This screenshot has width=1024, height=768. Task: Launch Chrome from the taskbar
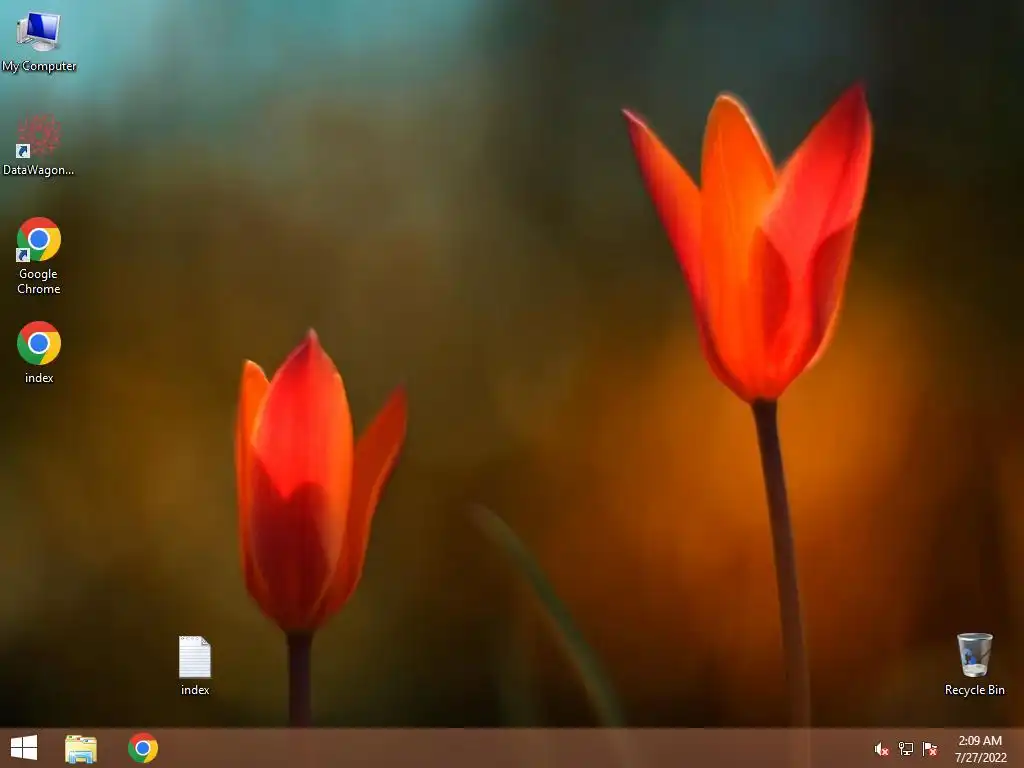[x=143, y=748]
